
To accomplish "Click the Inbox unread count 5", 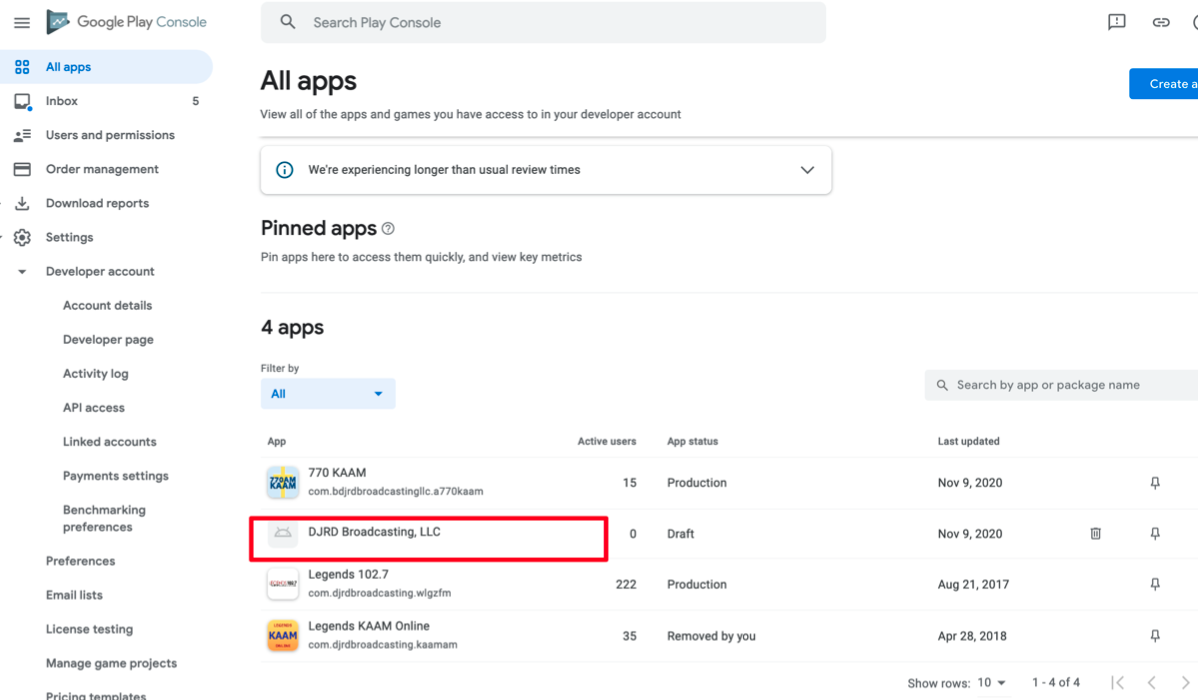I will pyautogui.click(x=196, y=102).
